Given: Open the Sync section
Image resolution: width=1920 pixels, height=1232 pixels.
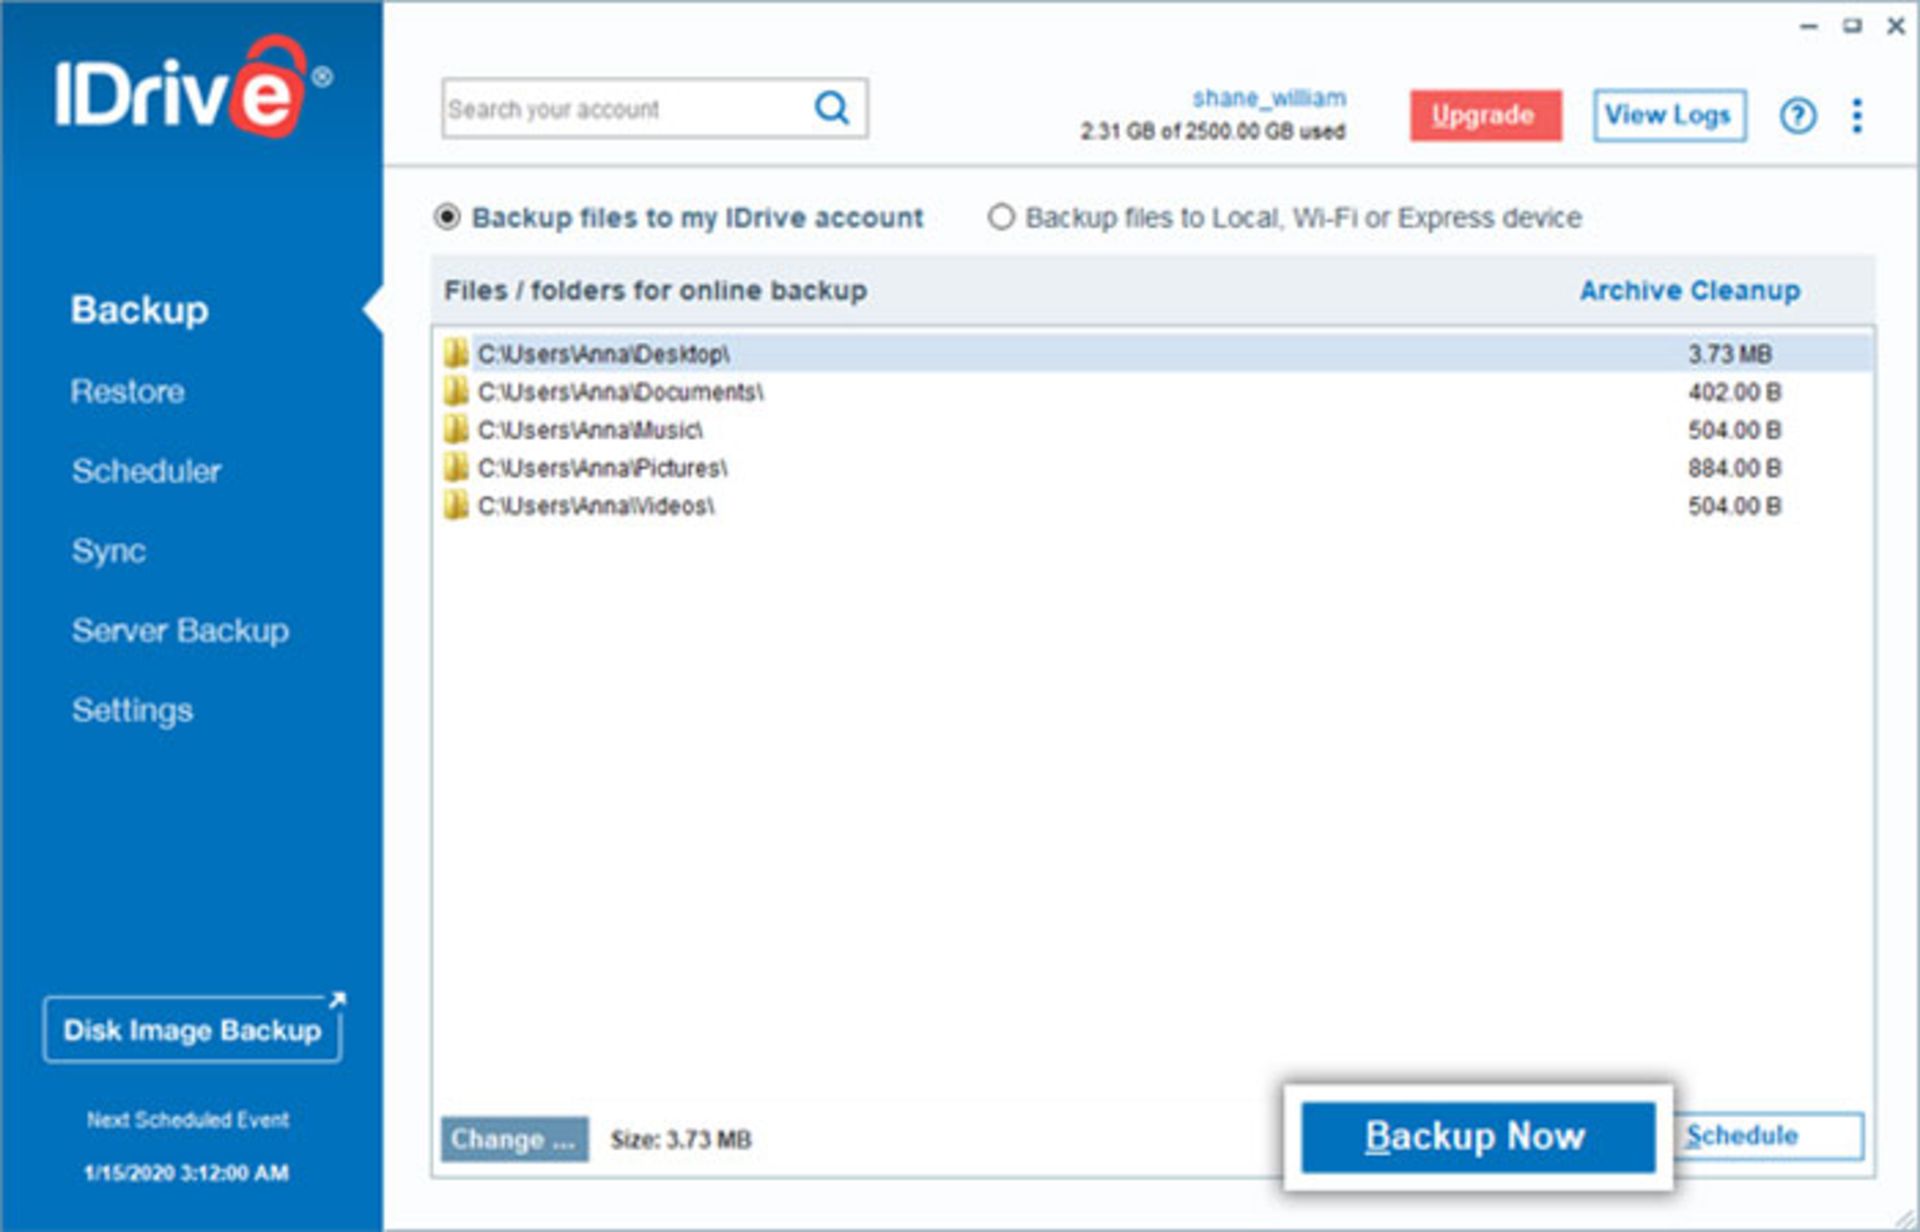Looking at the screenshot, I should [108, 551].
